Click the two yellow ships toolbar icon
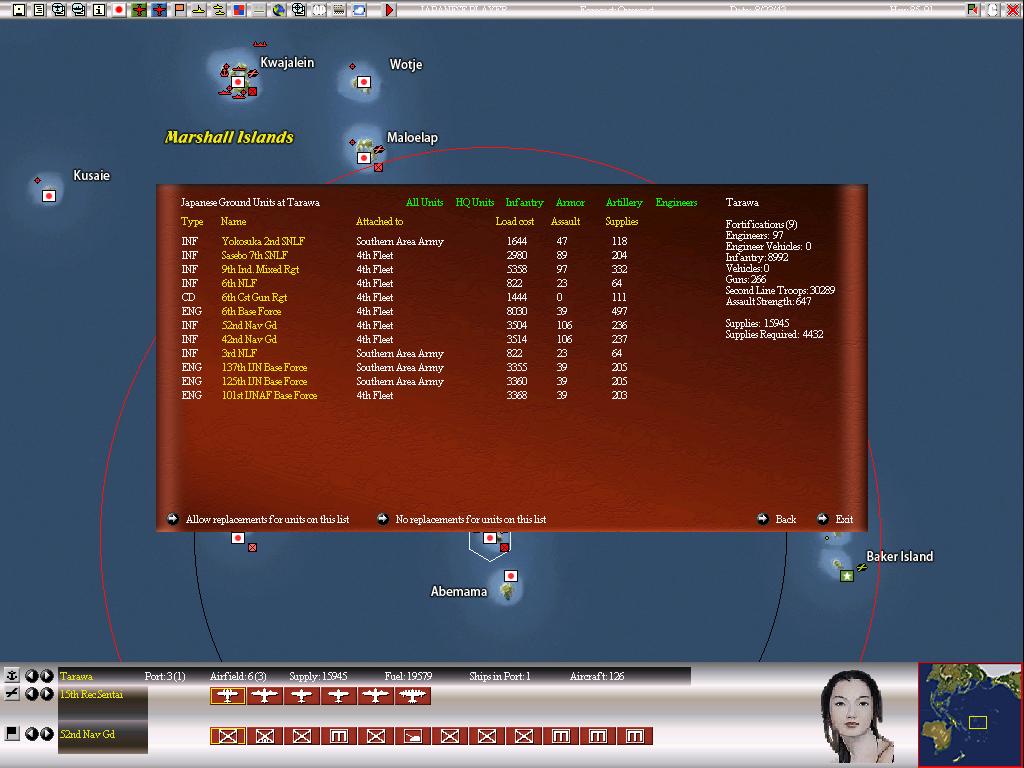Viewport: 1024px width, 768px height. [219, 10]
